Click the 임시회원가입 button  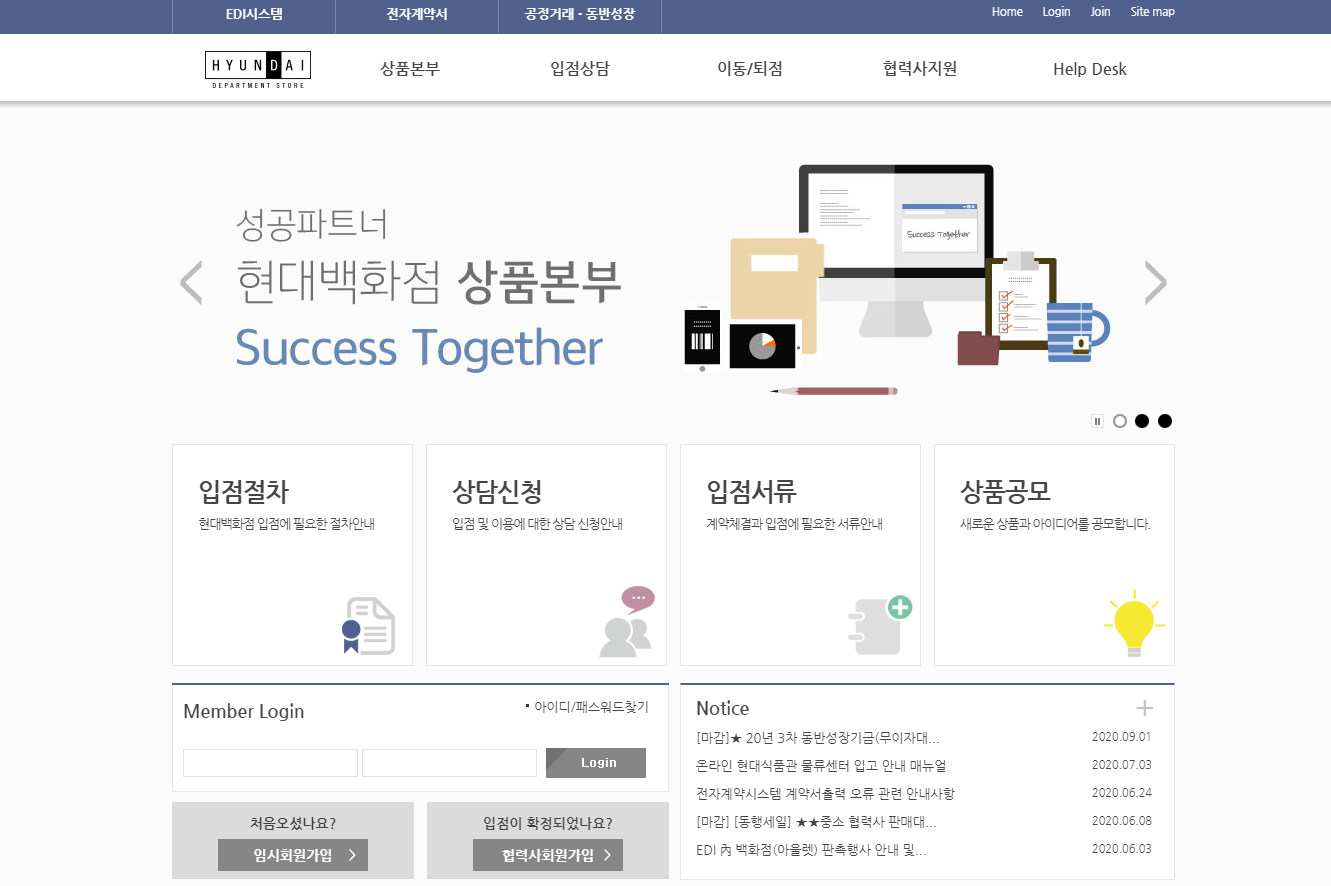(x=293, y=855)
